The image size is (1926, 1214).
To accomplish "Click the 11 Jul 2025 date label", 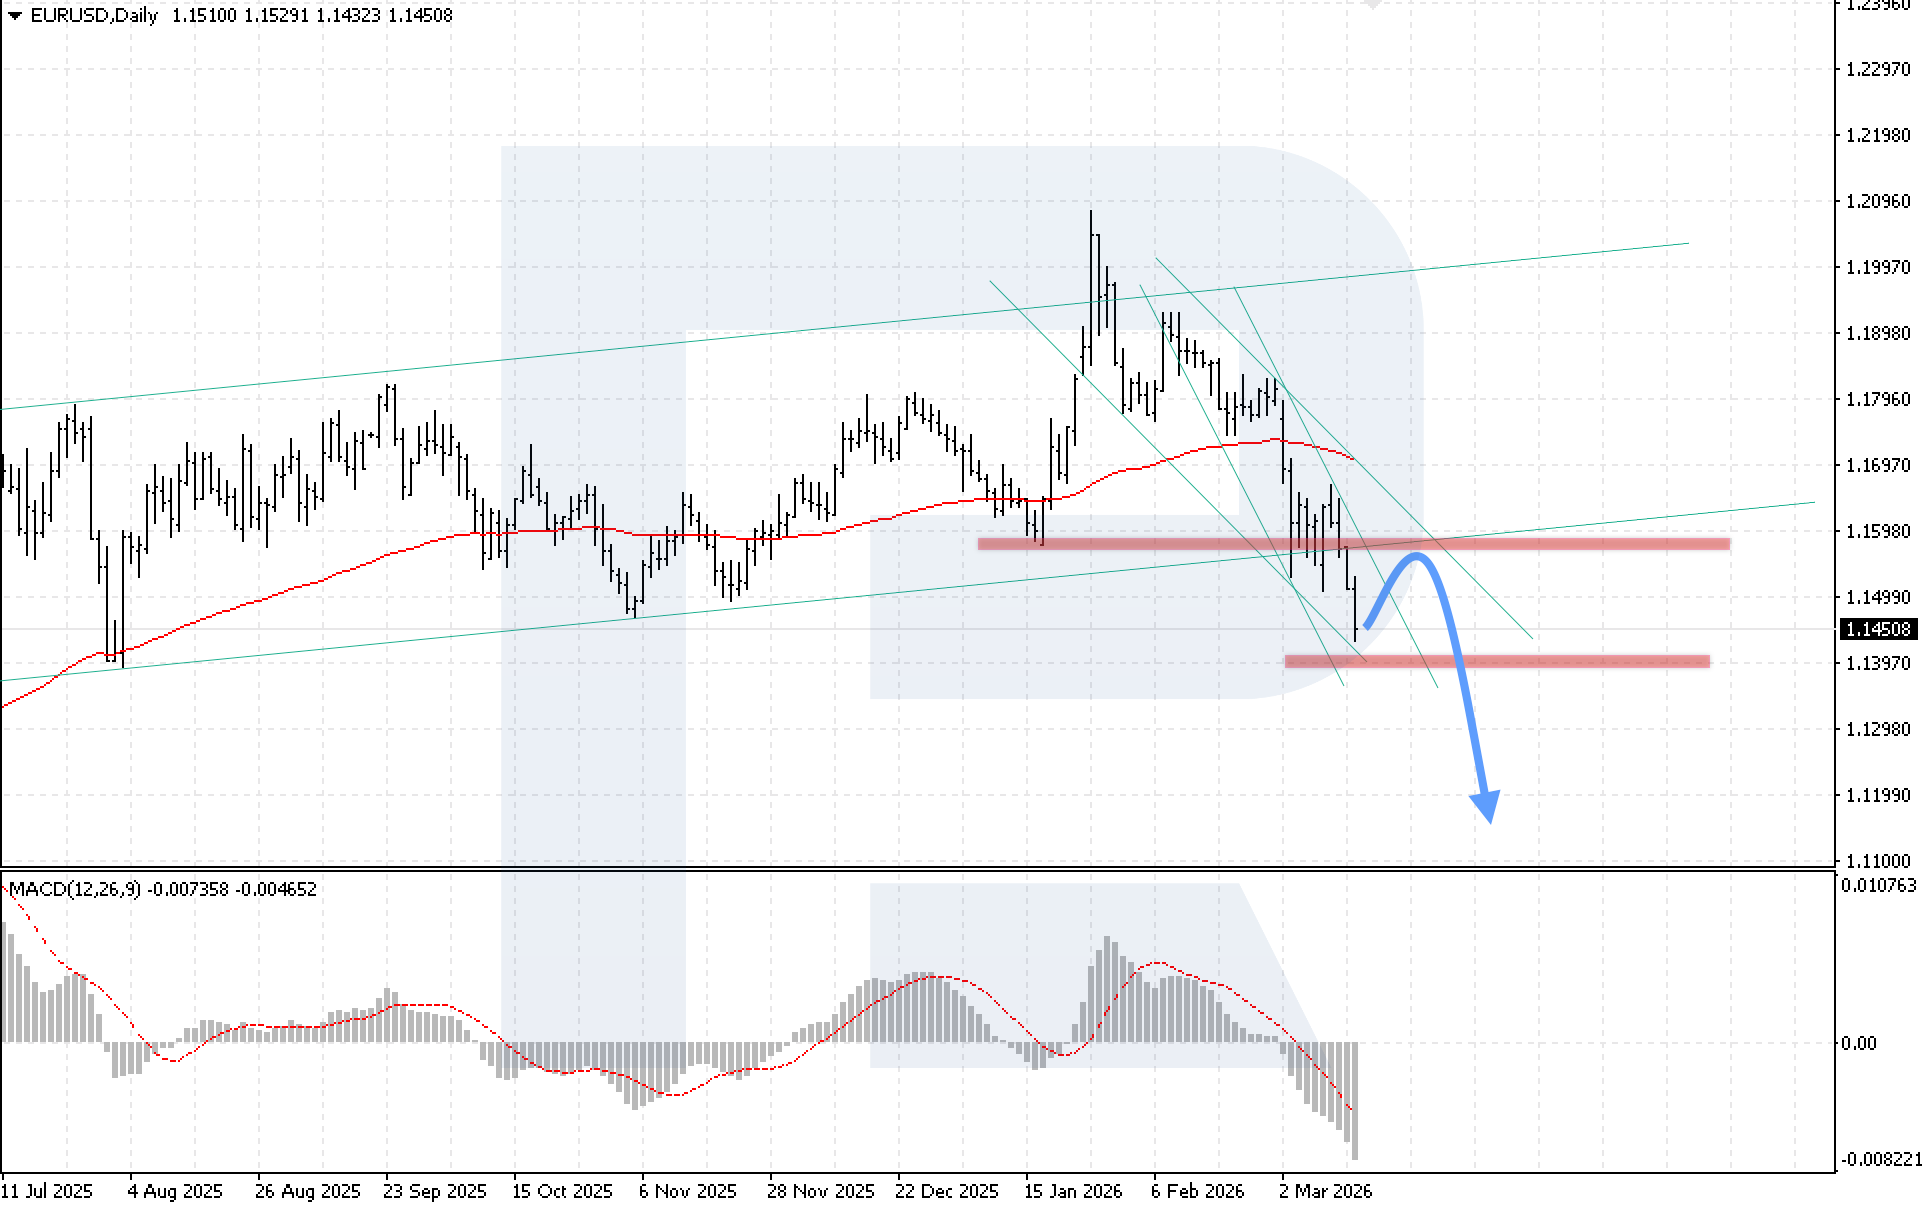I will [47, 1191].
